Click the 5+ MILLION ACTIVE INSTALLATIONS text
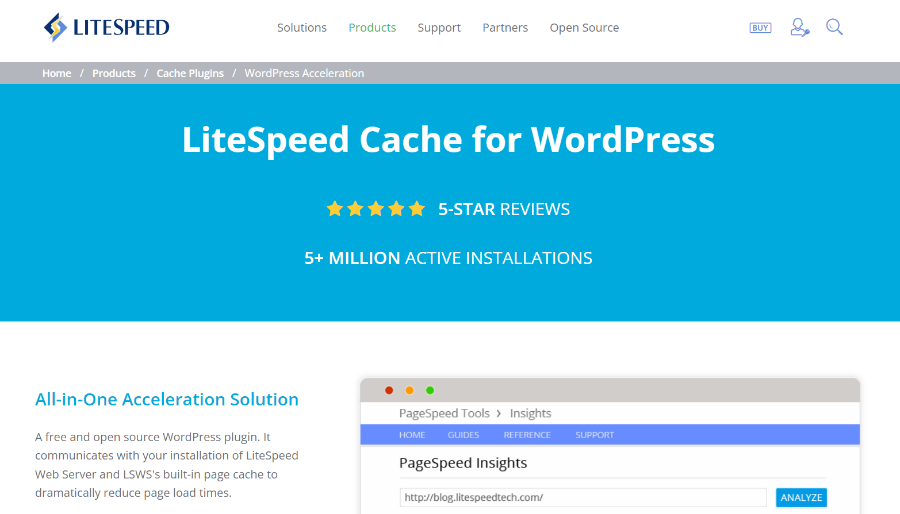900x514 pixels. 448,258
